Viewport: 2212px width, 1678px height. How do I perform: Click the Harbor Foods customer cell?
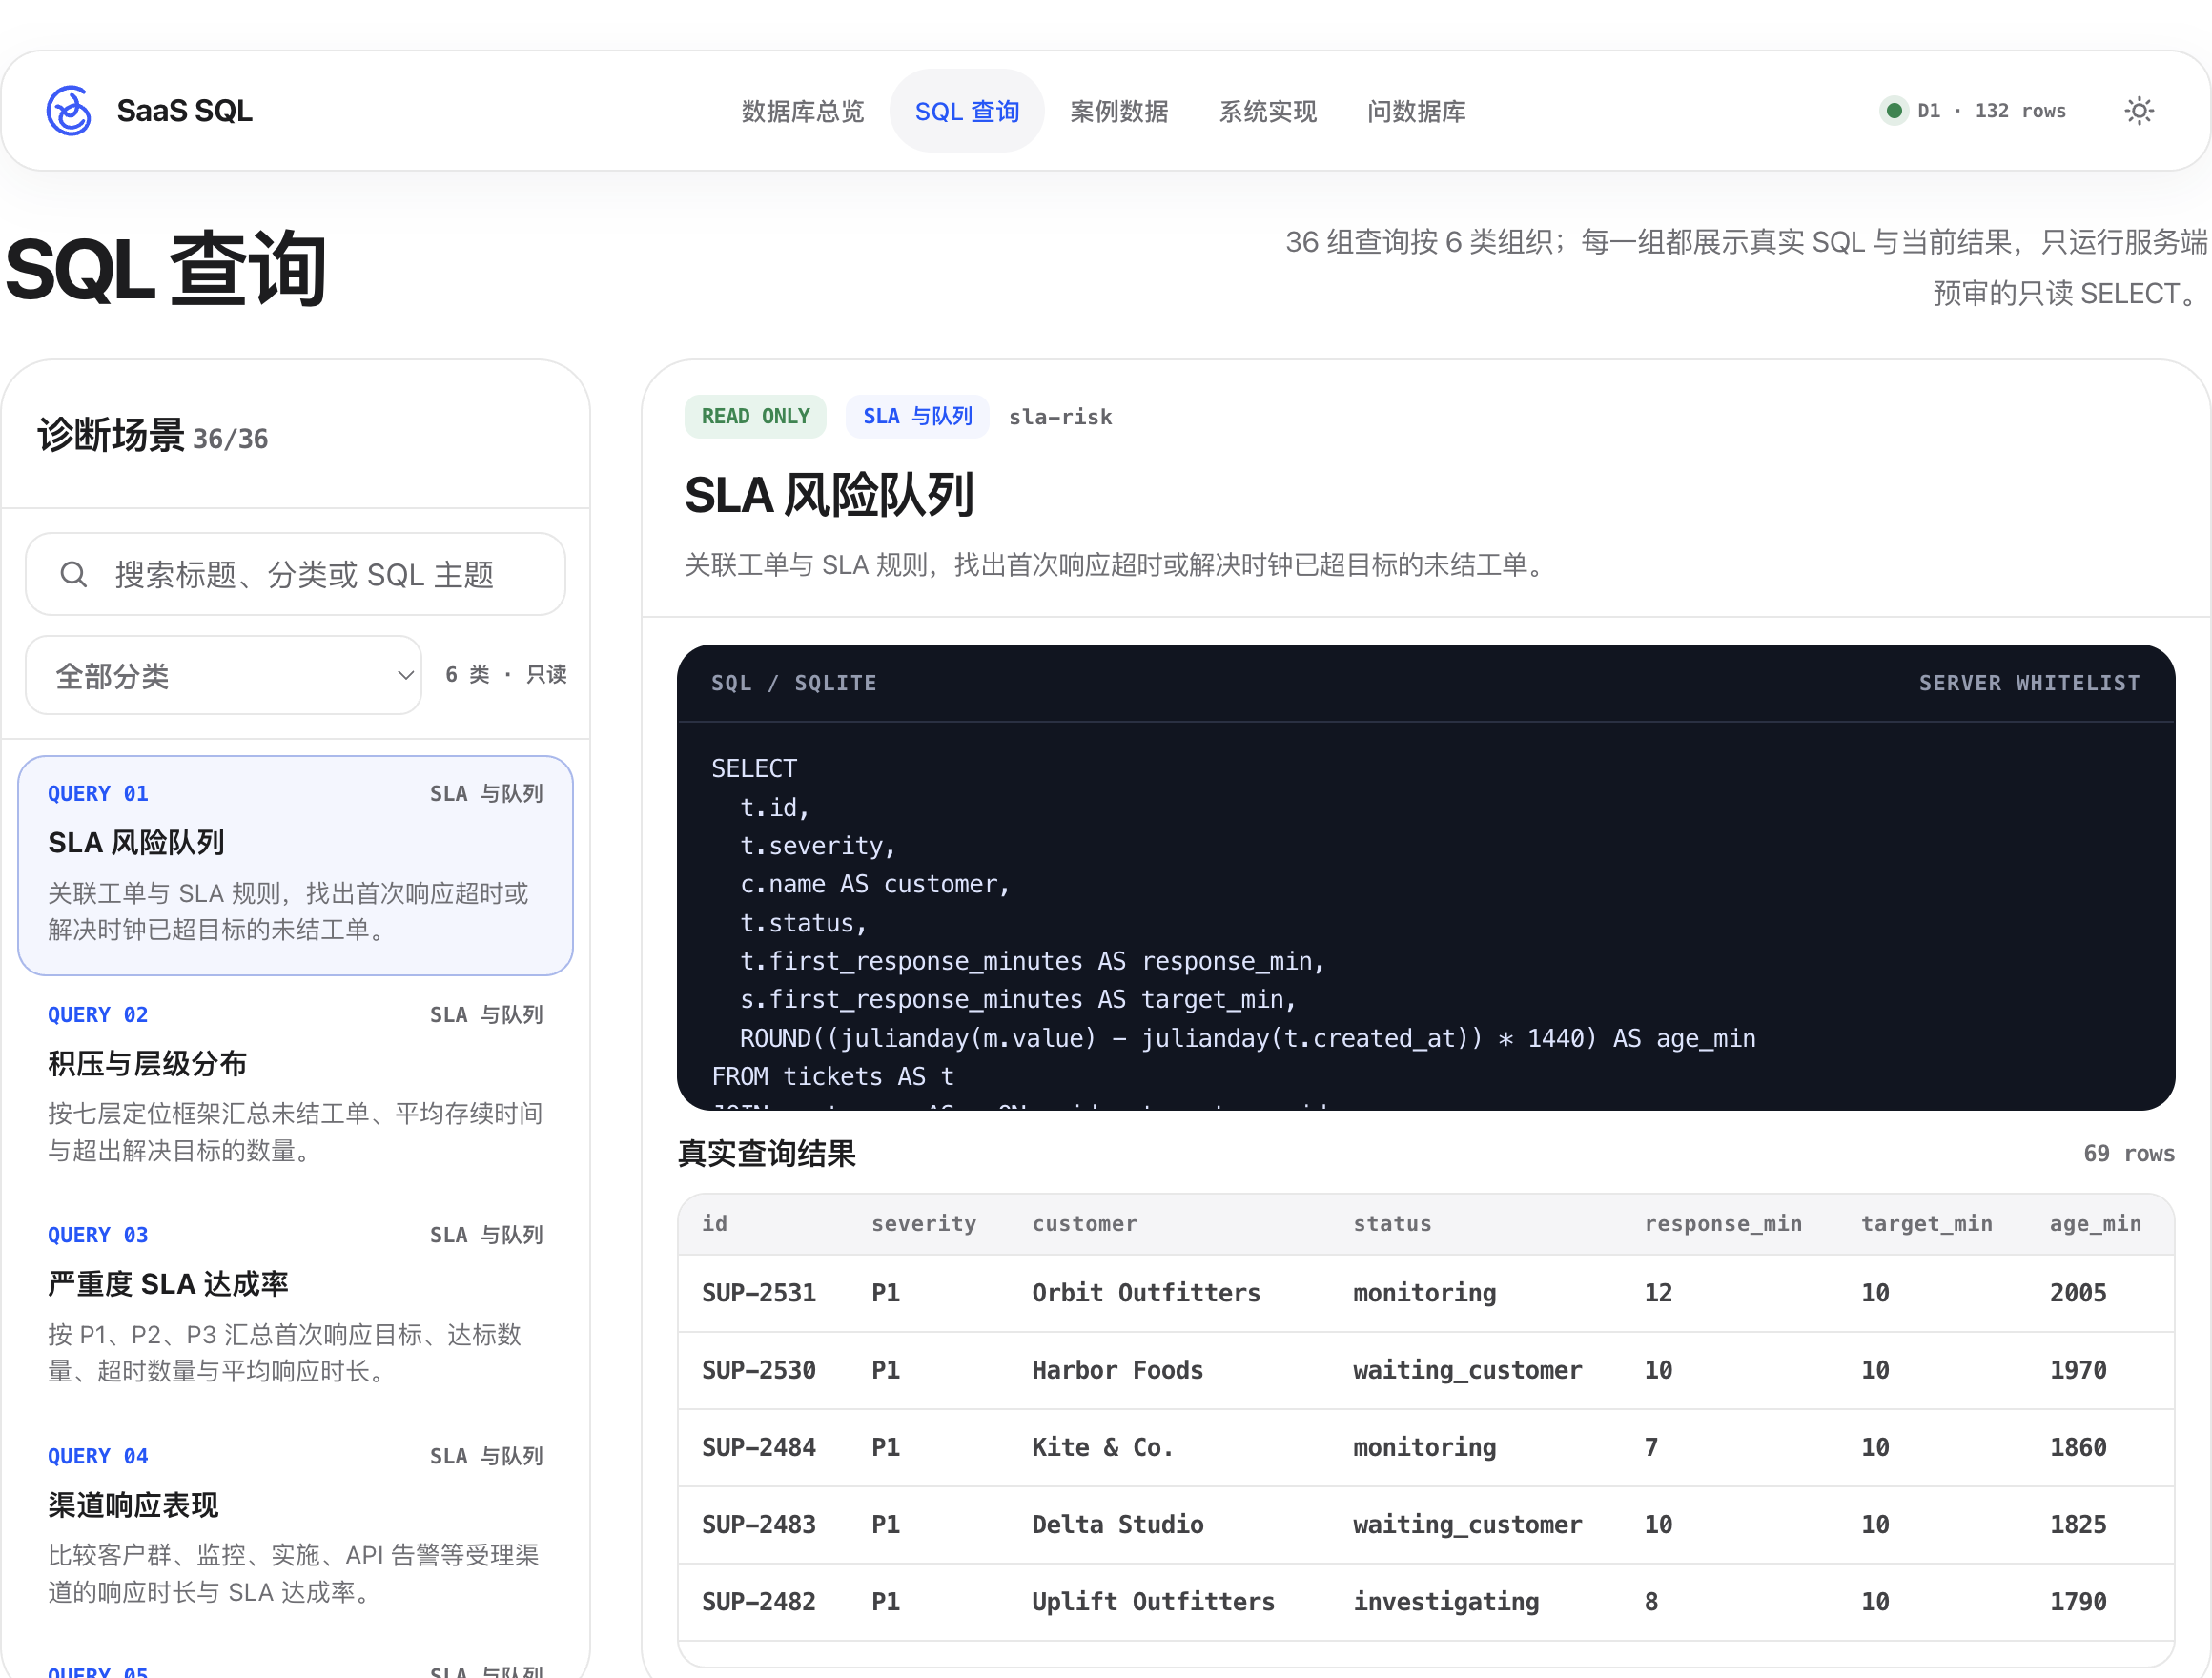[x=1117, y=1369]
